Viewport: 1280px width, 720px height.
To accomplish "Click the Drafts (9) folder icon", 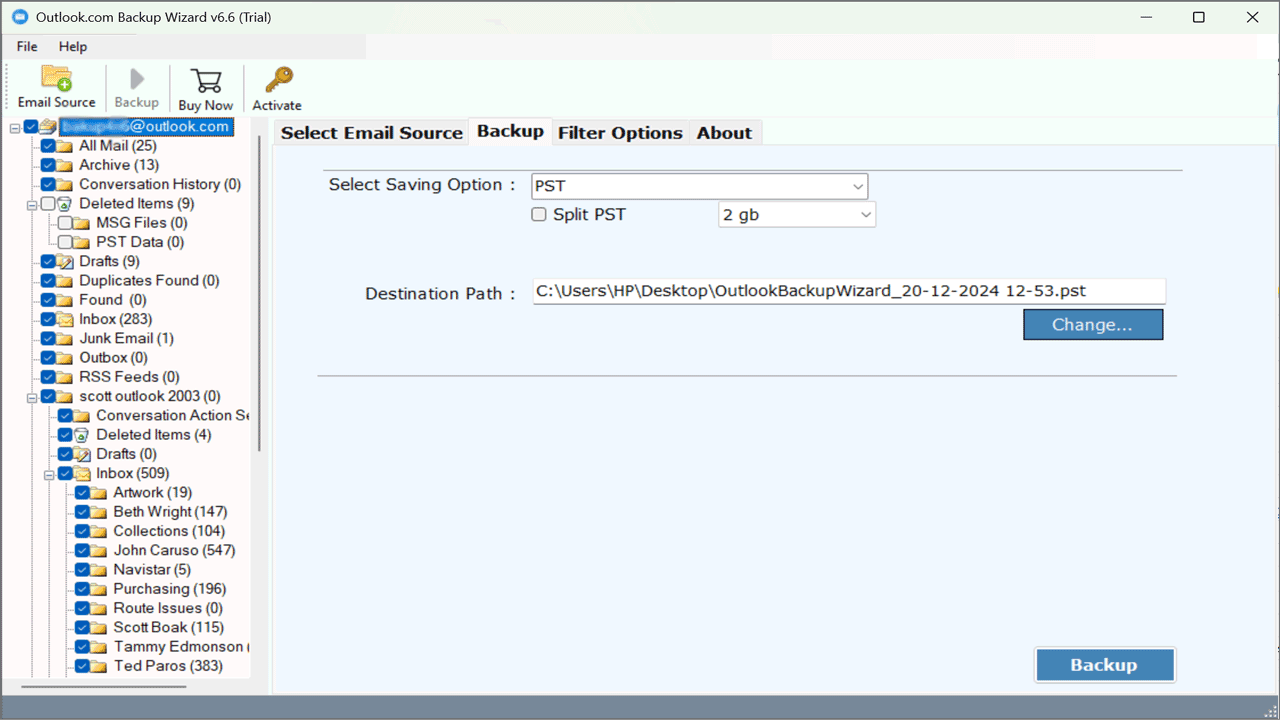I will 64,262.
